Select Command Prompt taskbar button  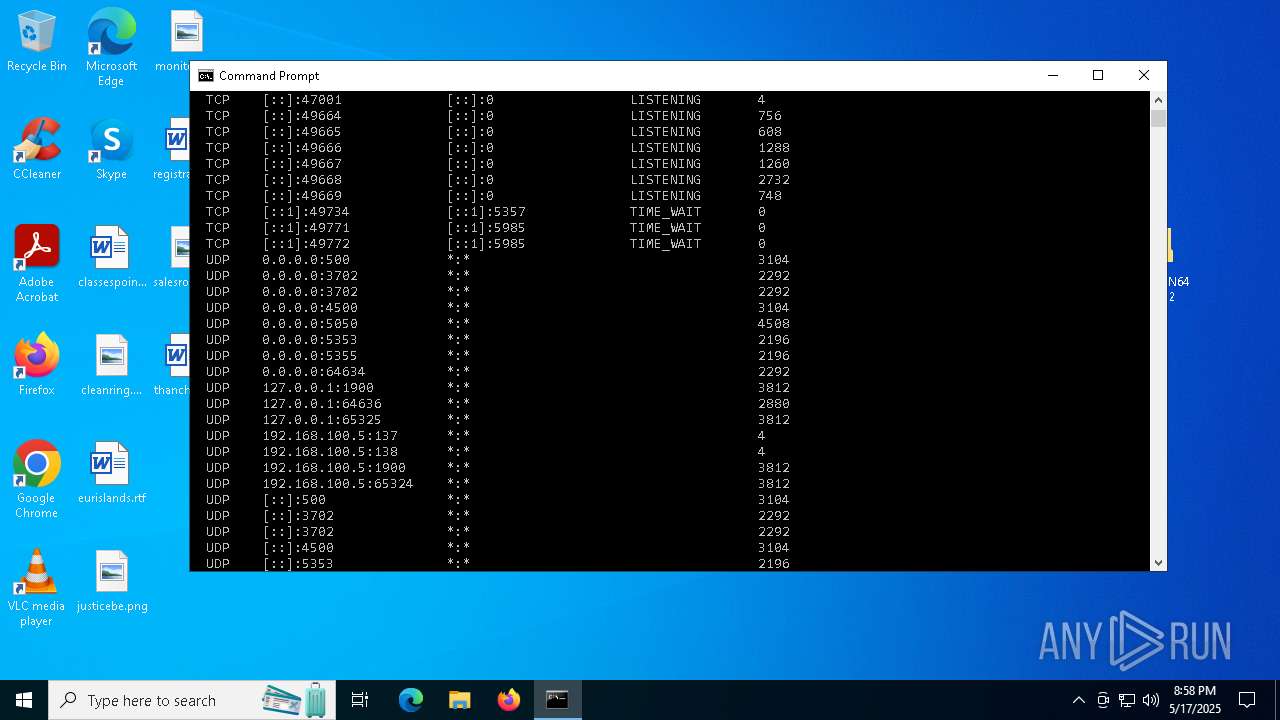click(x=557, y=700)
